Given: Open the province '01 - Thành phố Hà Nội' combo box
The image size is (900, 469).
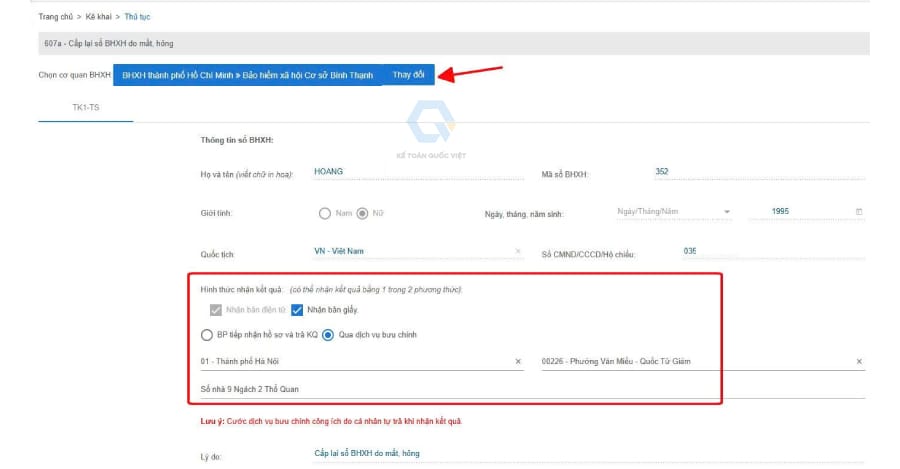Looking at the screenshot, I should 362,362.
